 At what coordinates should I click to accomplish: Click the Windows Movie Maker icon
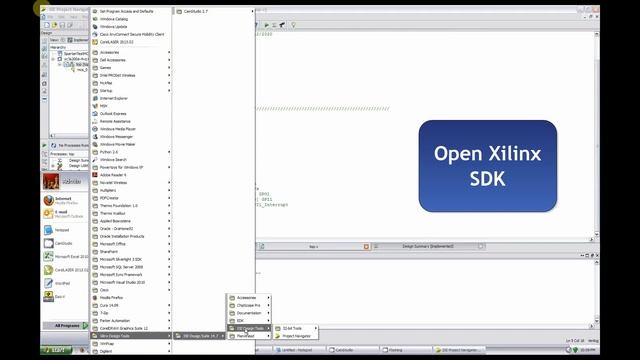pyautogui.click(x=95, y=144)
